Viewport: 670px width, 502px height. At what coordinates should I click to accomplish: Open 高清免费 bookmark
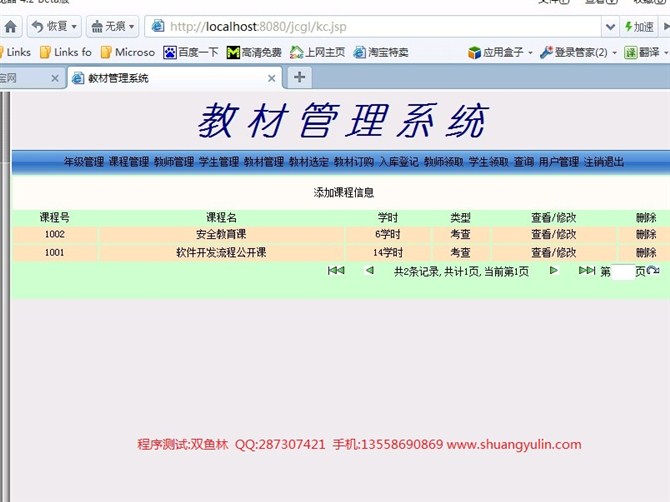point(254,52)
